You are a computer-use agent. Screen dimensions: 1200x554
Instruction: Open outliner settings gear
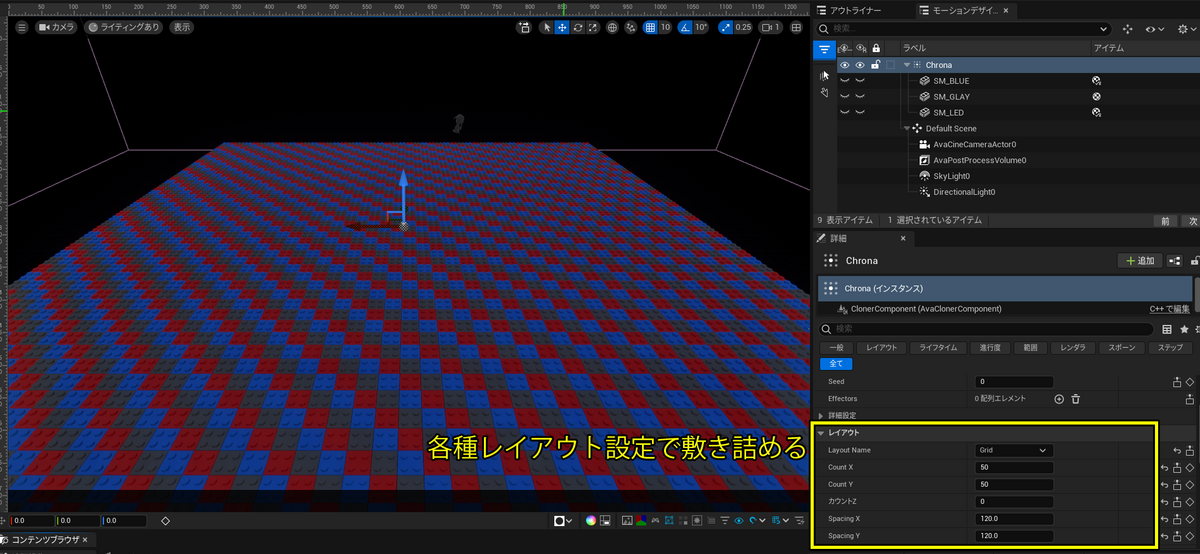point(1187,29)
